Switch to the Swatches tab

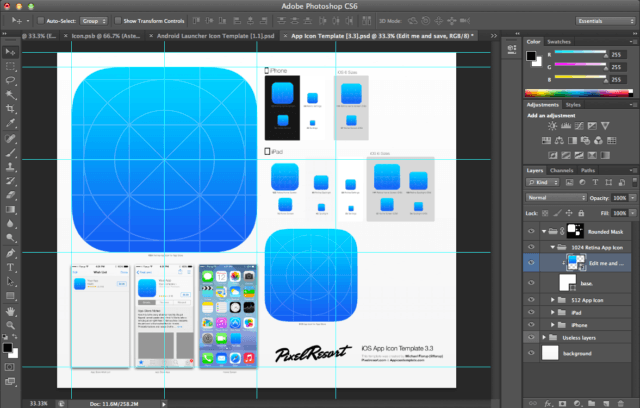(560, 42)
